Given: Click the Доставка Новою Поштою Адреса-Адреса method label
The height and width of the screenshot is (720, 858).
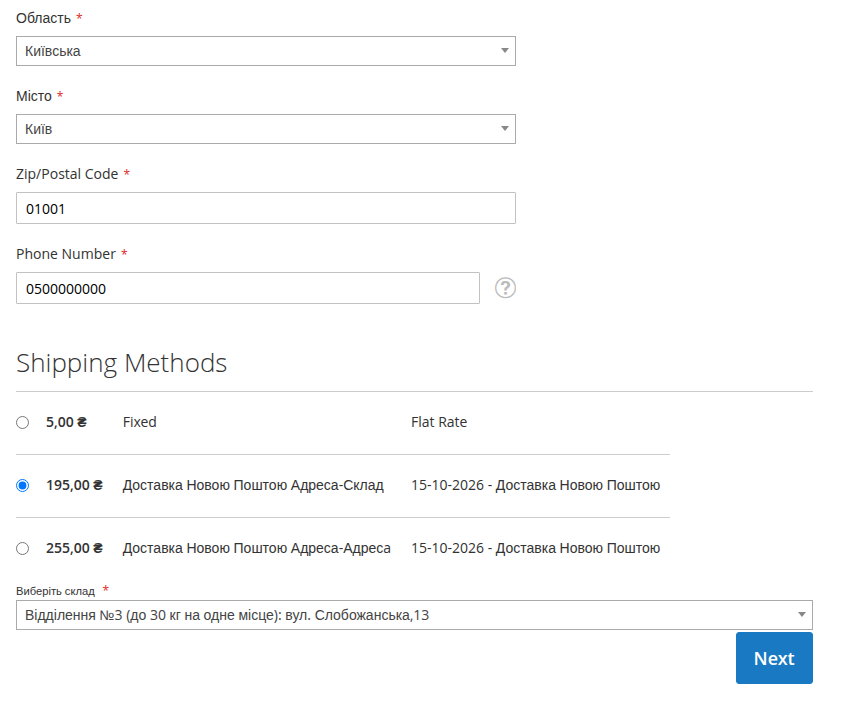Looking at the screenshot, I should [257, 548].
